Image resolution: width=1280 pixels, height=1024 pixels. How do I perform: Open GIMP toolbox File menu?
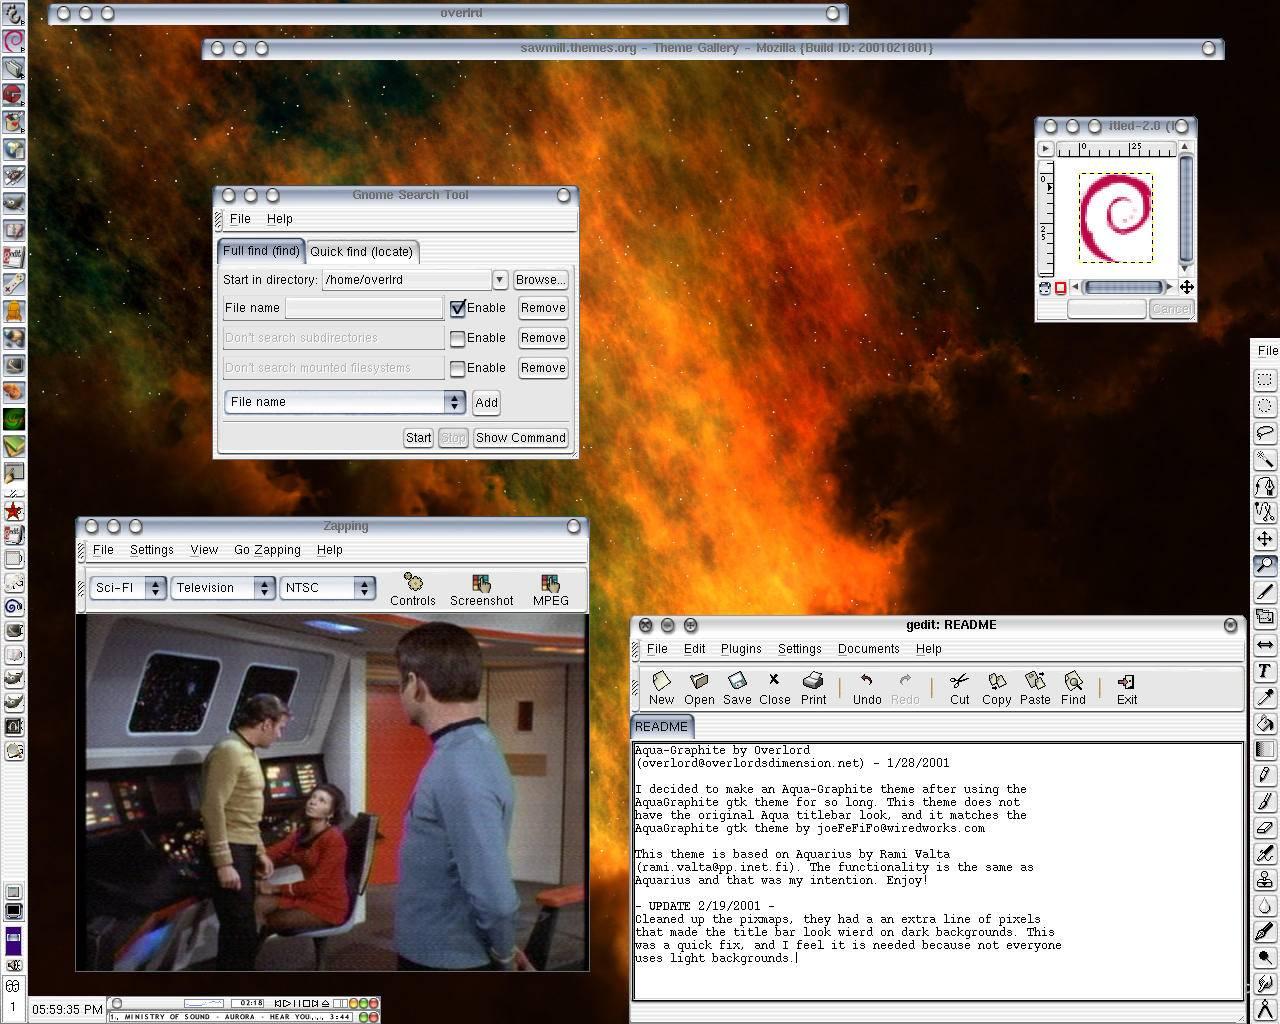click(x=1267, y=351)
